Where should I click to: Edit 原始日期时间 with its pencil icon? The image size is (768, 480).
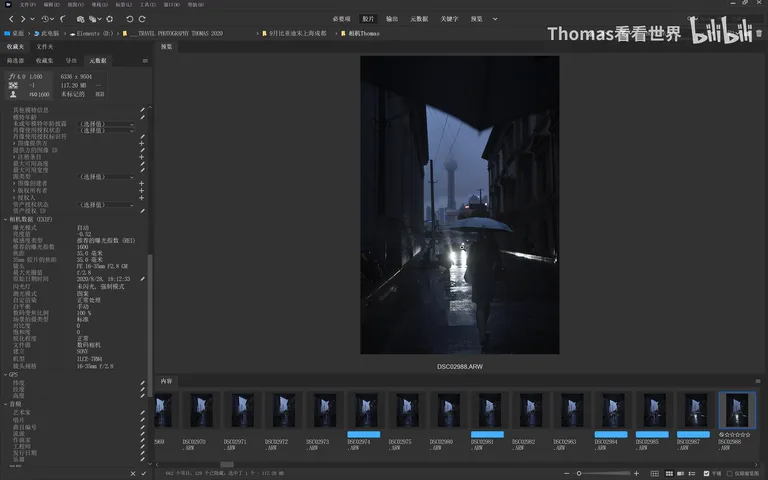[x=143, y=279]
